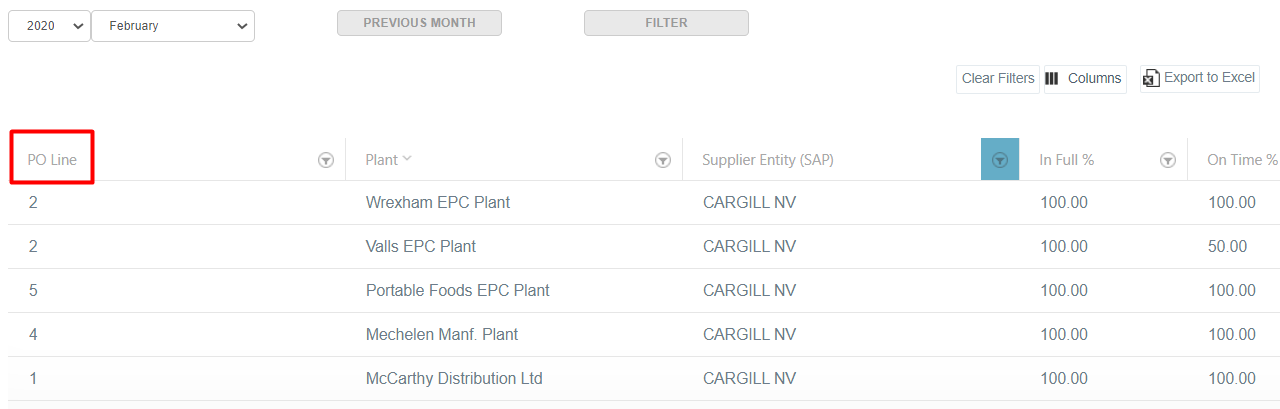Open the year 2020 dropdown
The height and width of the screenshot is (409, 1280).
(x=49, y=26)
